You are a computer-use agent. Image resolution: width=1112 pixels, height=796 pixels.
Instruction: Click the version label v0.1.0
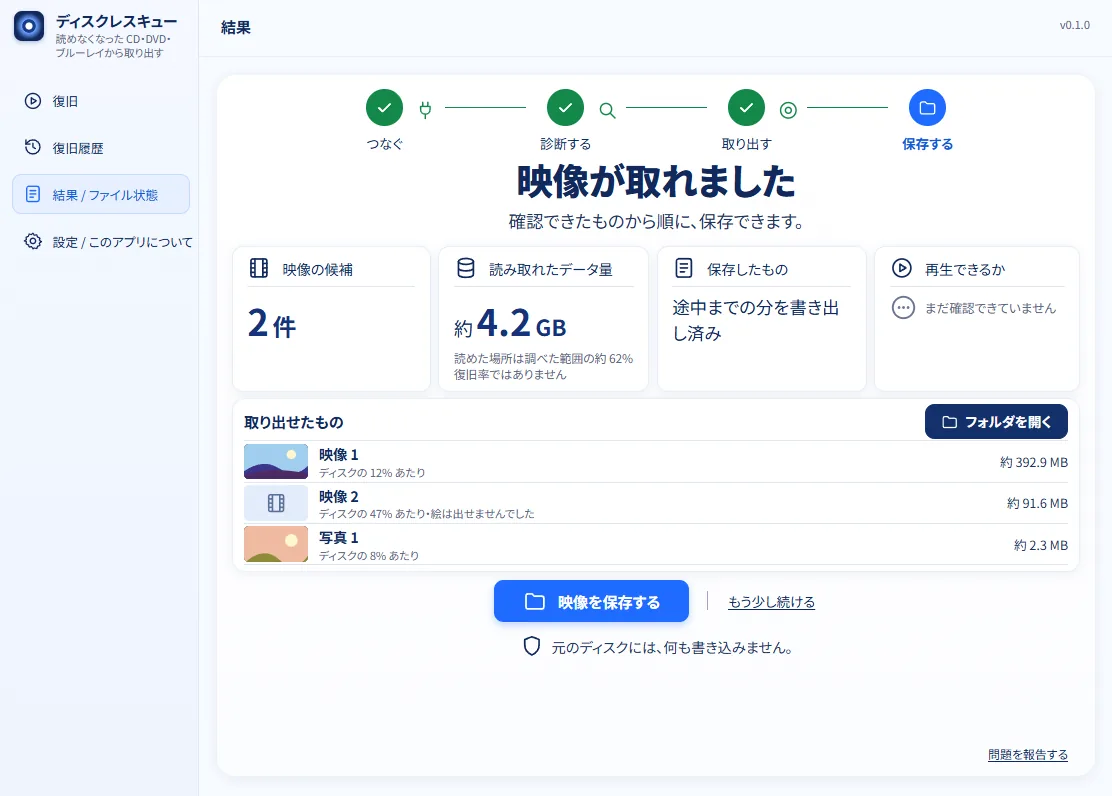click(x=1074, y=25)
